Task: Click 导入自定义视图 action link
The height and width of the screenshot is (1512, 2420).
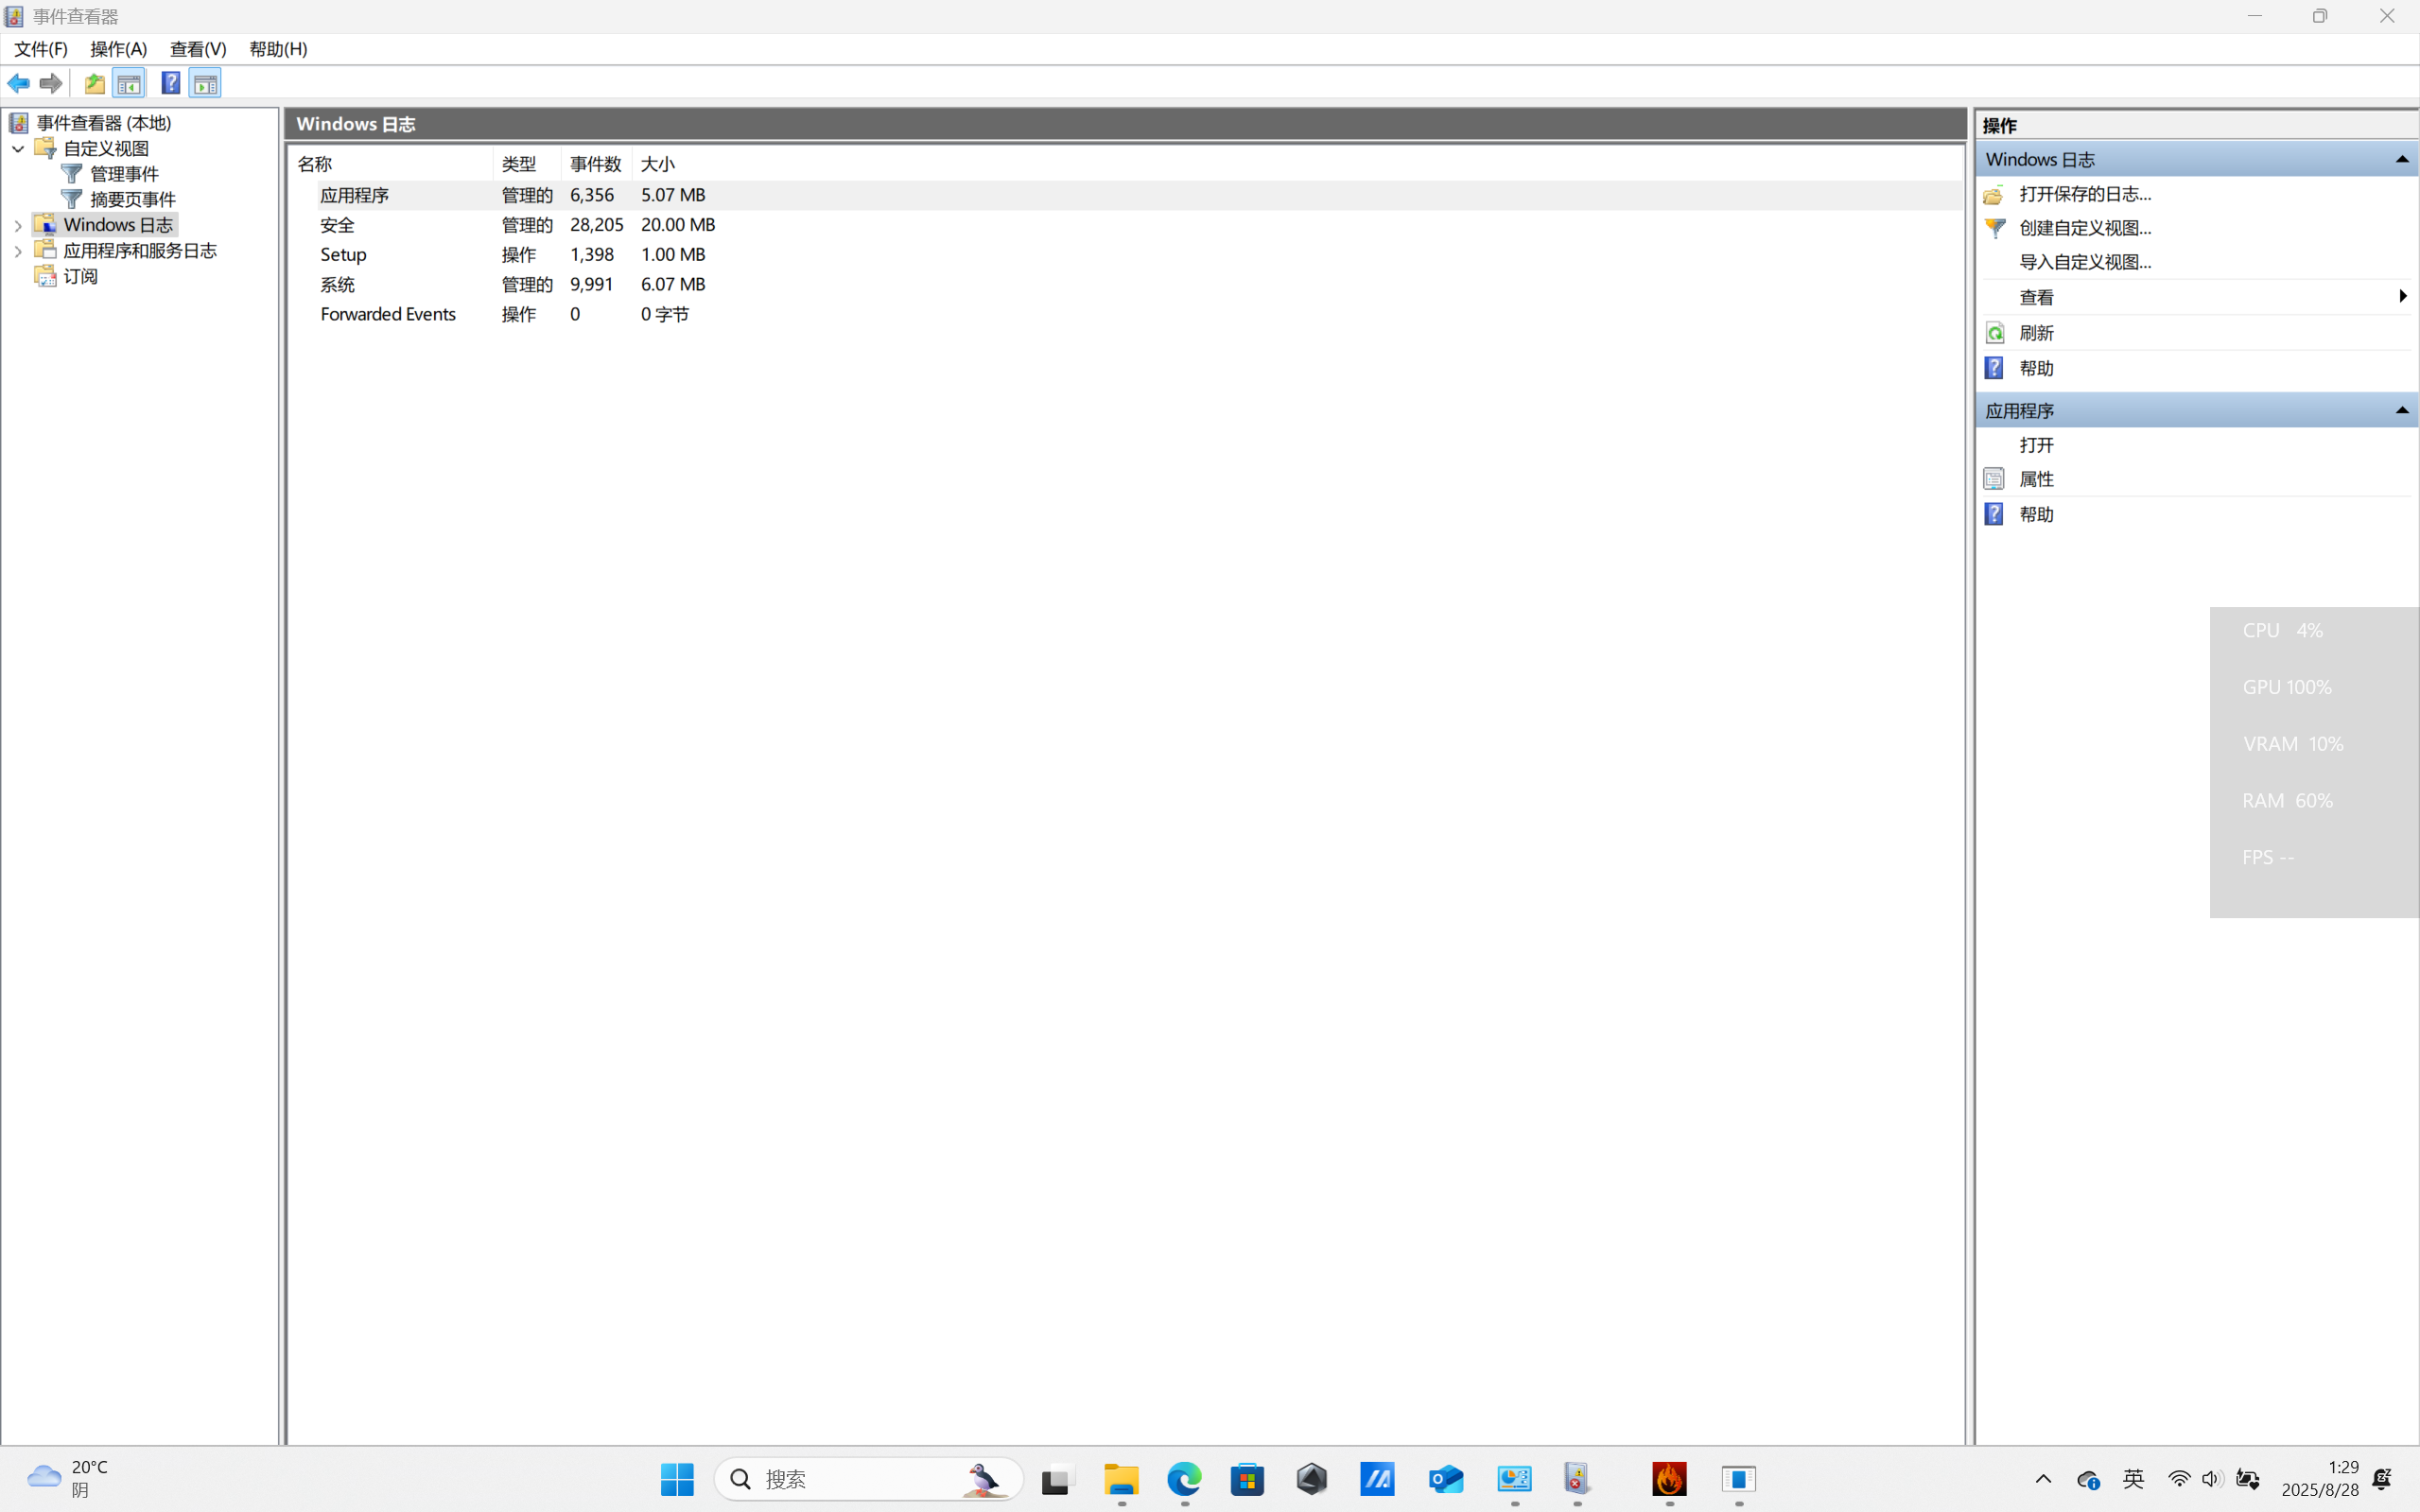Action: pyautogui.click(x=2085, y=262)
